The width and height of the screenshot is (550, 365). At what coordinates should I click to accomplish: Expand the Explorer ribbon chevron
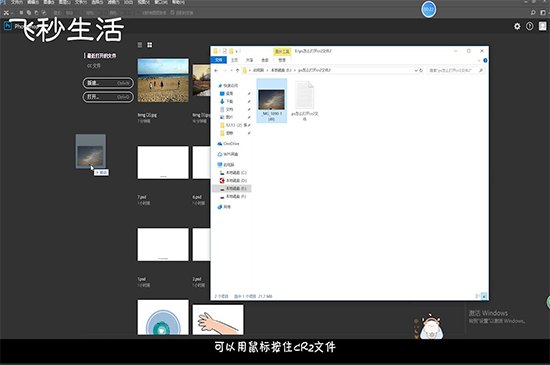(x=479, y=60)
